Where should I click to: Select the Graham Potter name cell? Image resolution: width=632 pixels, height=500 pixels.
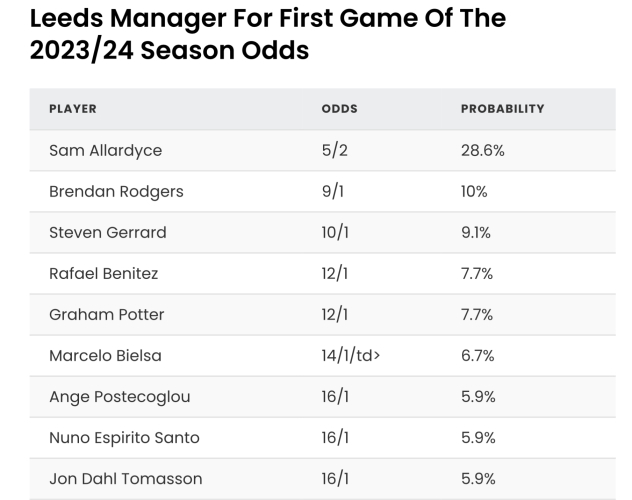tap(106, 314)
